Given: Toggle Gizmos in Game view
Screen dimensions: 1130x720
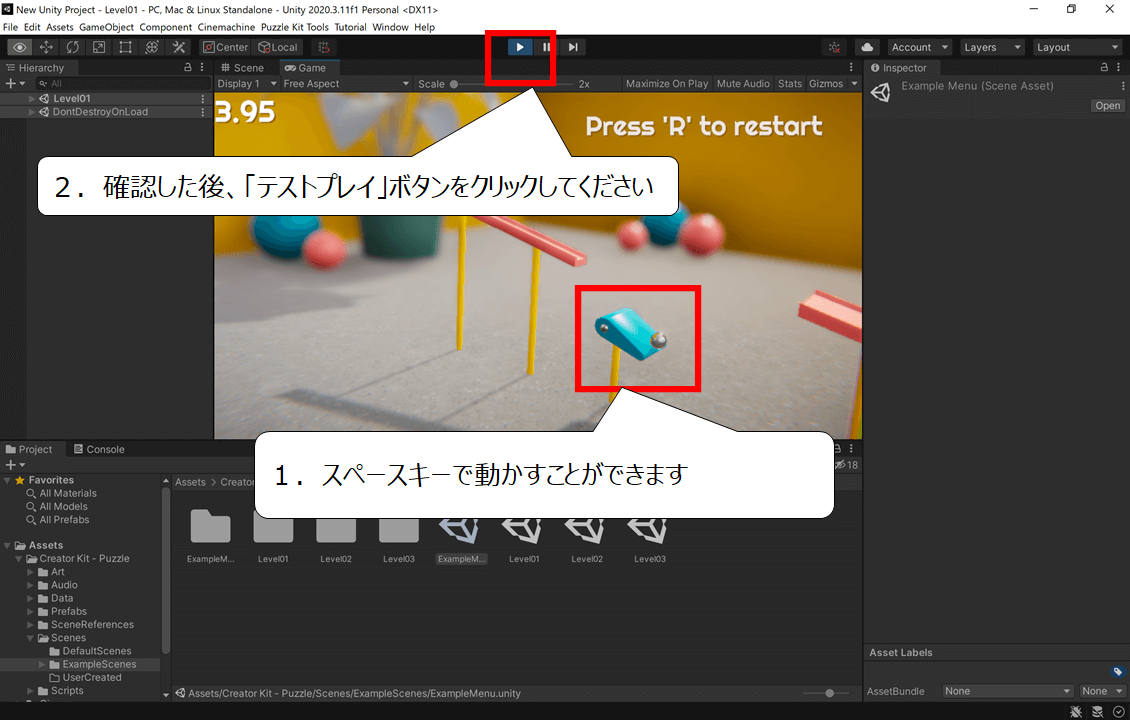Looking at the screenshot, I should (826, 84).
